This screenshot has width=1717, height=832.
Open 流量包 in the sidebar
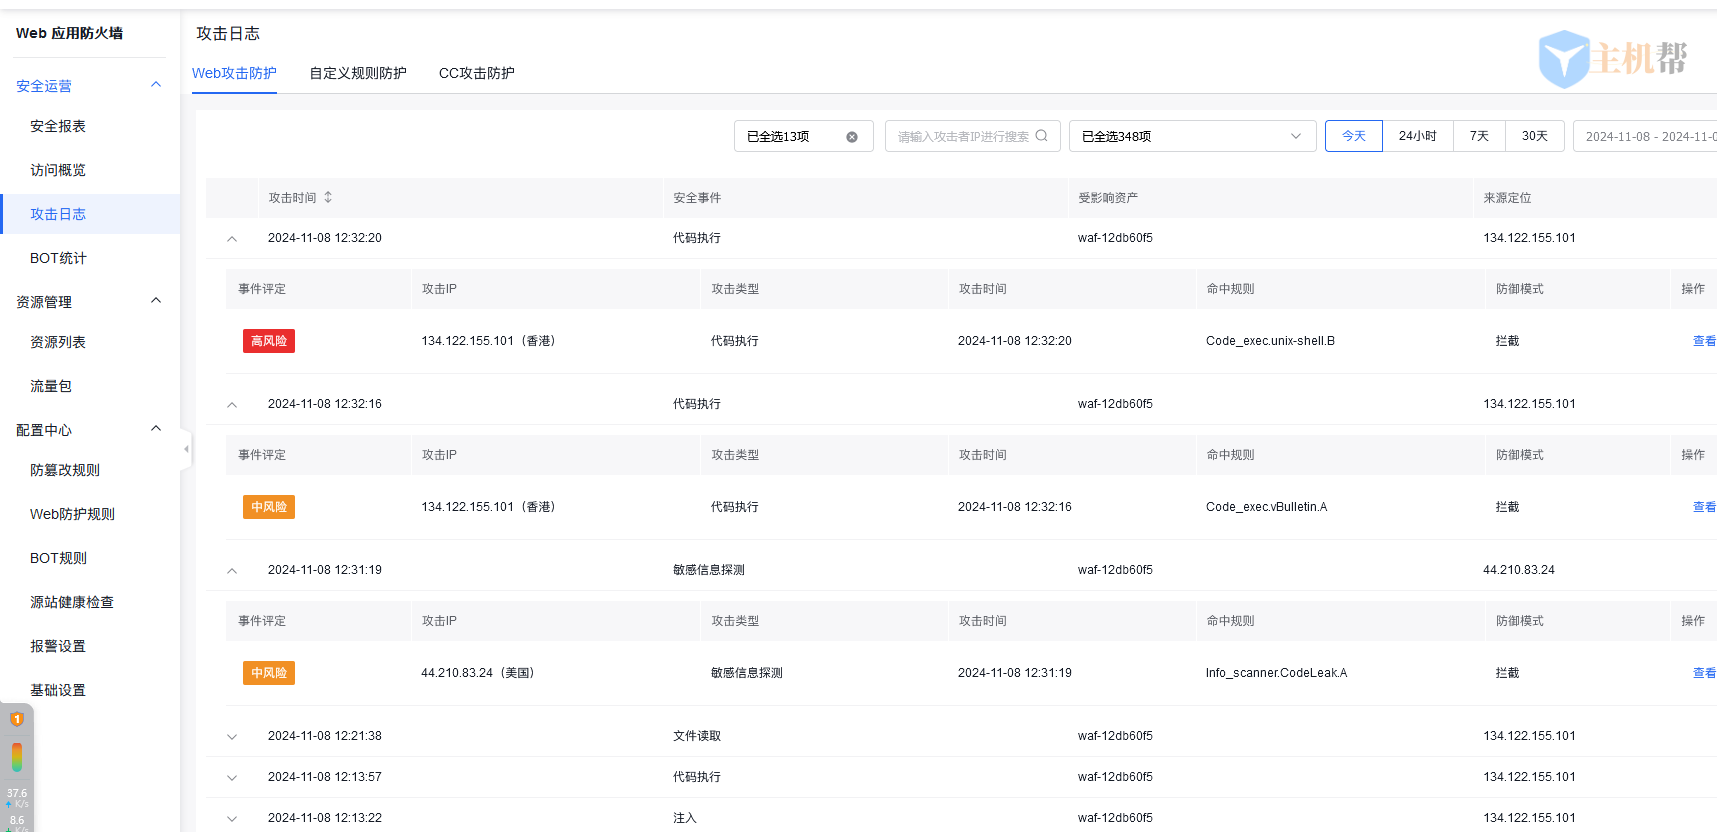(x=51, y=386)
